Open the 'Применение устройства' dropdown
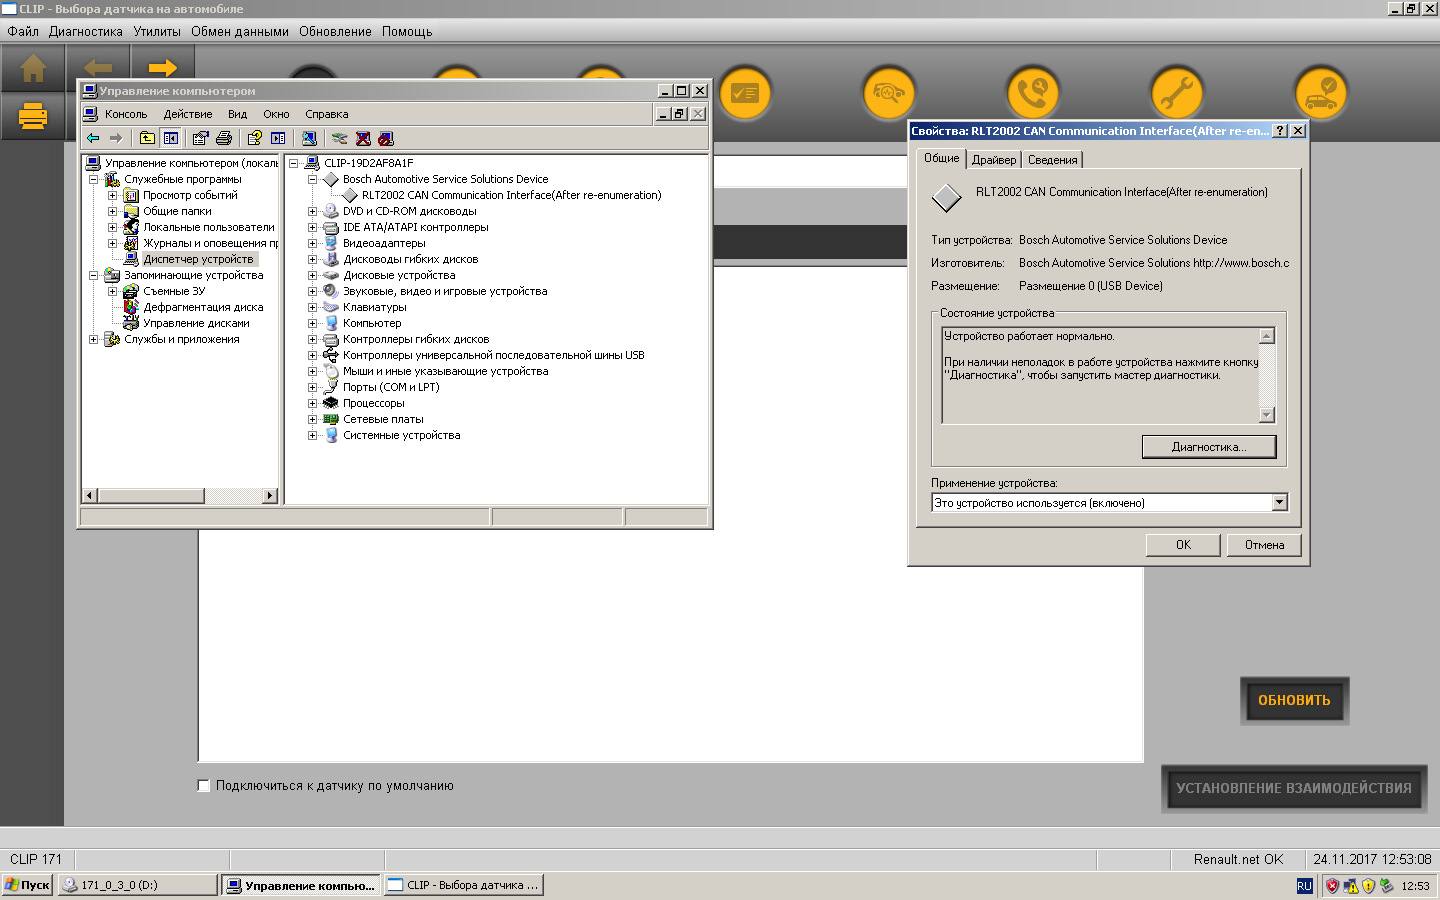1440x900 pixels. [x=1279, y=503]
